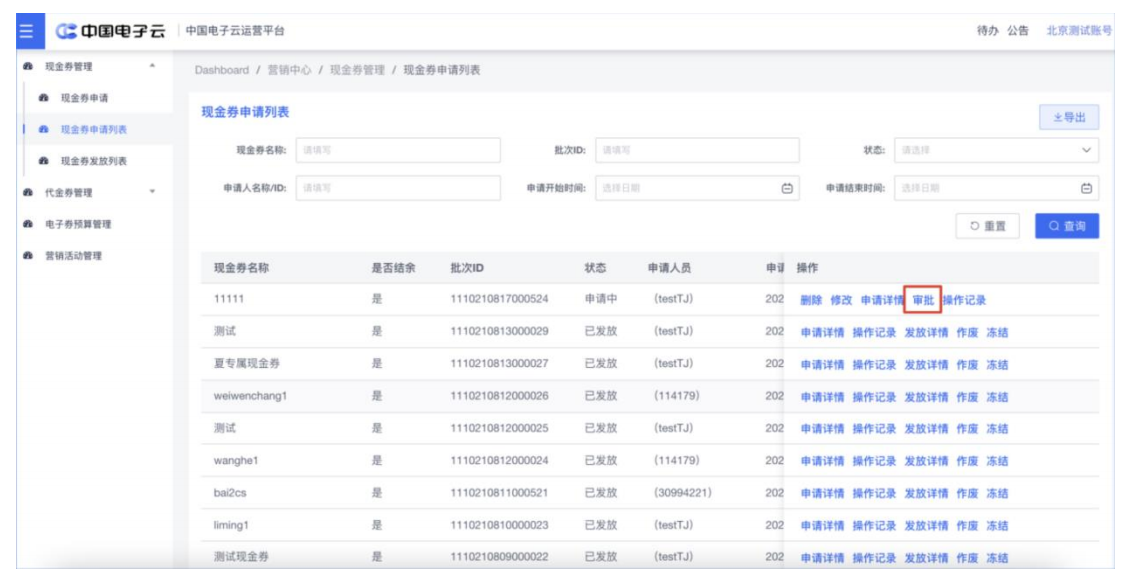Open the calendar icon for 申请开始时间

(x=787, y=188)
